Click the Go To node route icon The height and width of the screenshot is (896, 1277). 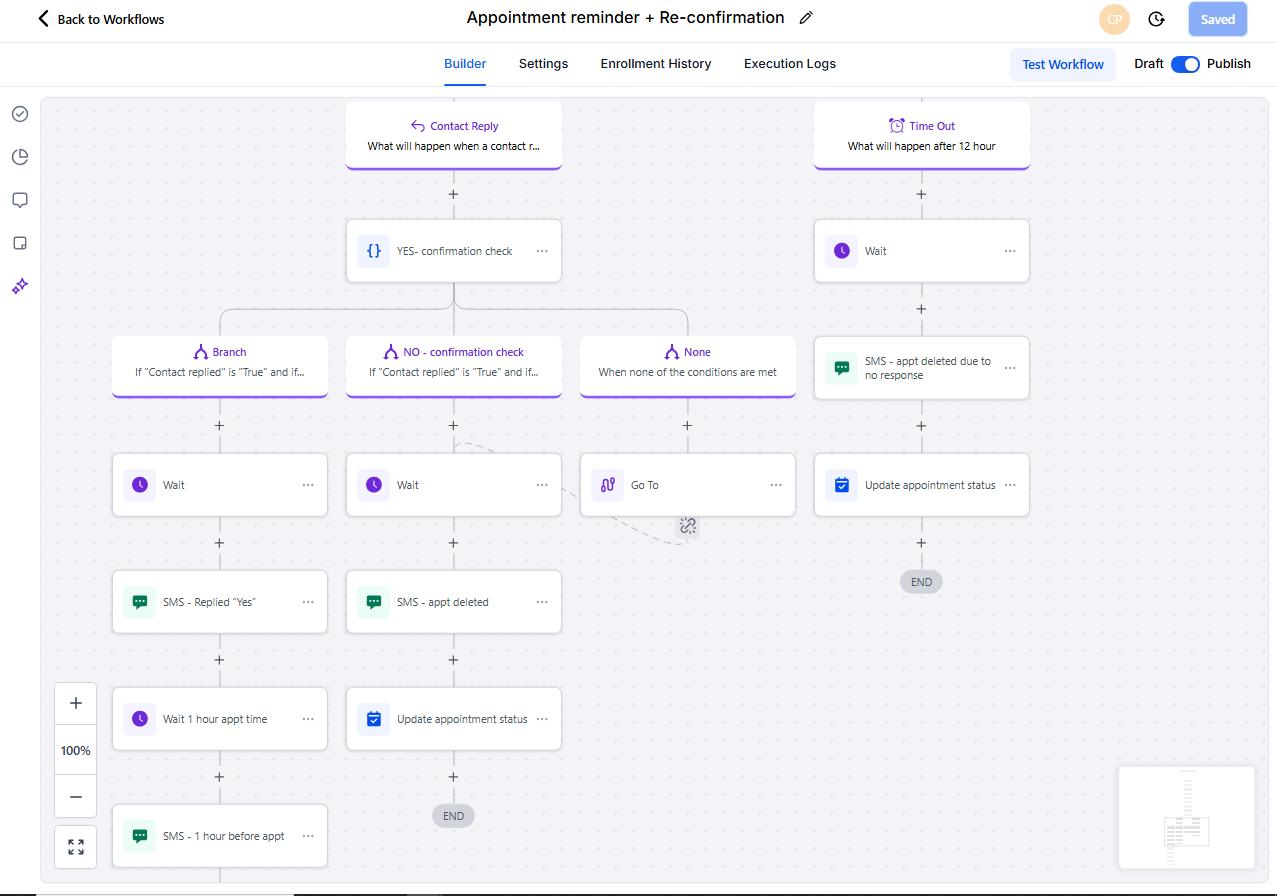607,485
